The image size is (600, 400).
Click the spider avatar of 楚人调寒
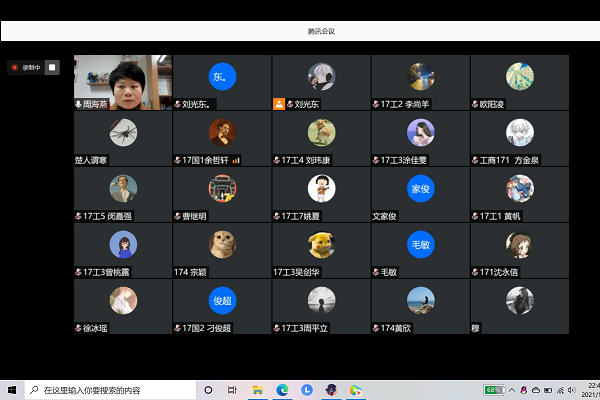click(x=123, y=131)
